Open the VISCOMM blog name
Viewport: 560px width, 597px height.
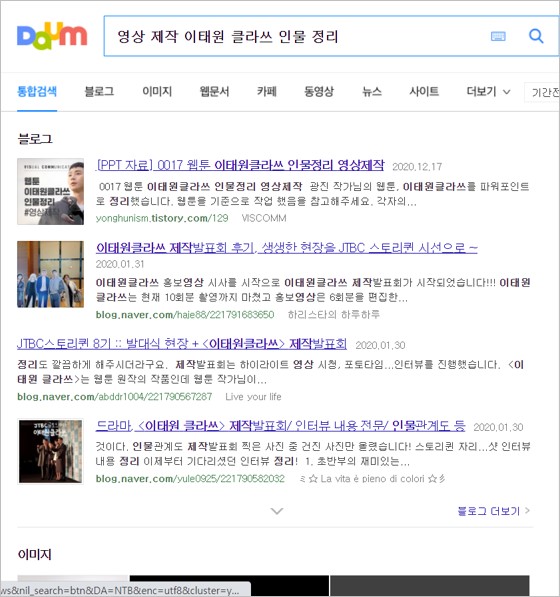point(264,218)
